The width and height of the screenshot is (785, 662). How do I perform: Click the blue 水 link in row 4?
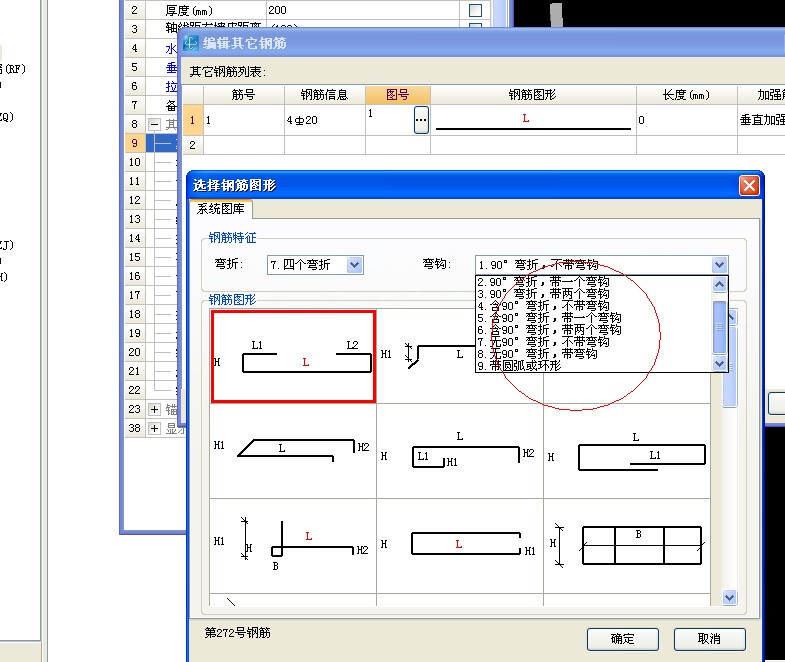[171, 49]
